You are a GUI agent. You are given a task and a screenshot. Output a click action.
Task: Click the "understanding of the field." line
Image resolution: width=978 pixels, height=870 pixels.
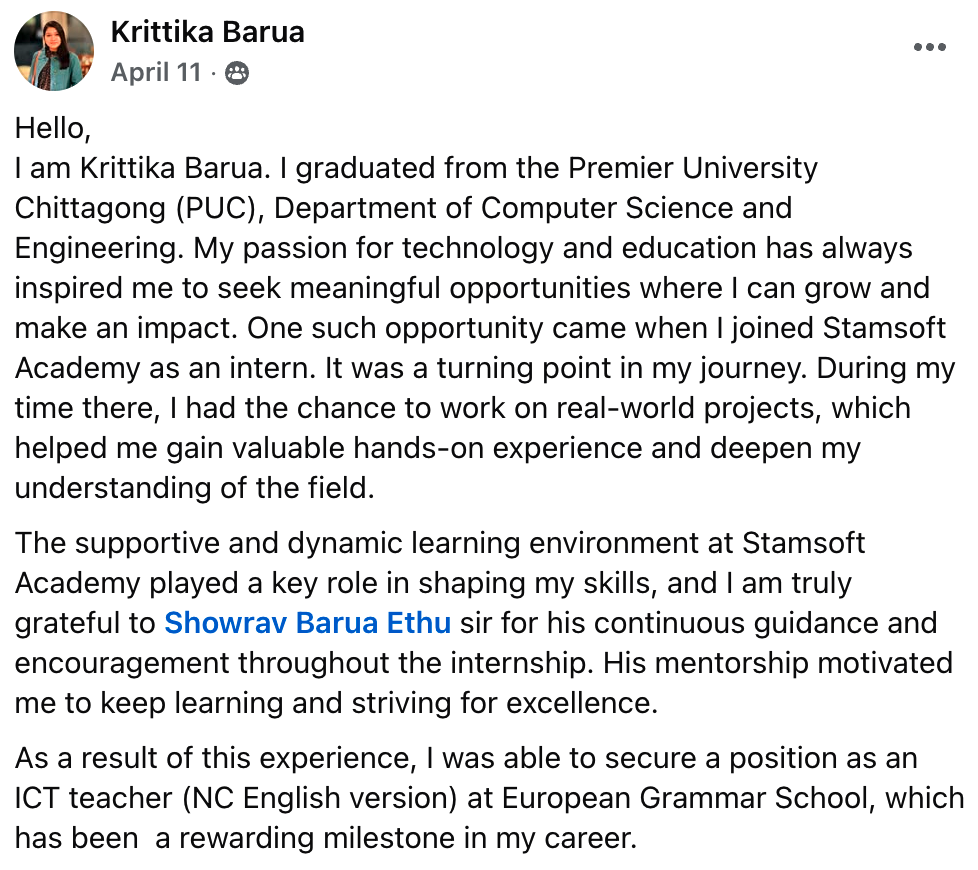pyautogui.click(x=195, y=488)
